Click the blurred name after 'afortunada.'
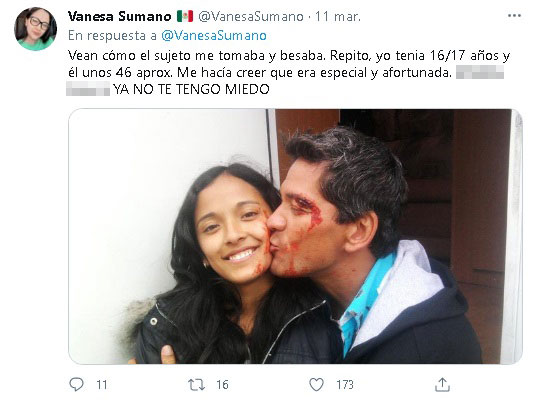 pyautogui.click(x=480, y=72)
